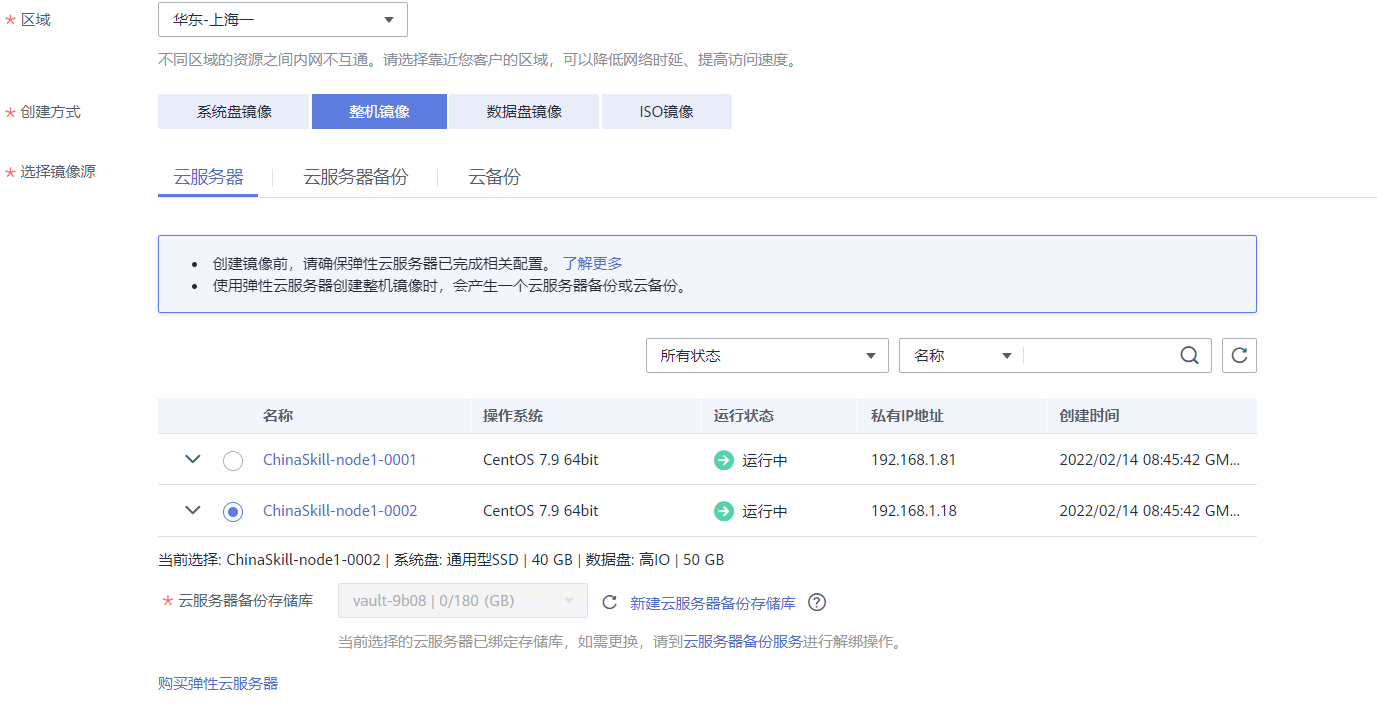This screenshot has width=1377, height=717.
Task: Select radio button for ChinaSkill-node1-0002
Action: [233, 512]
